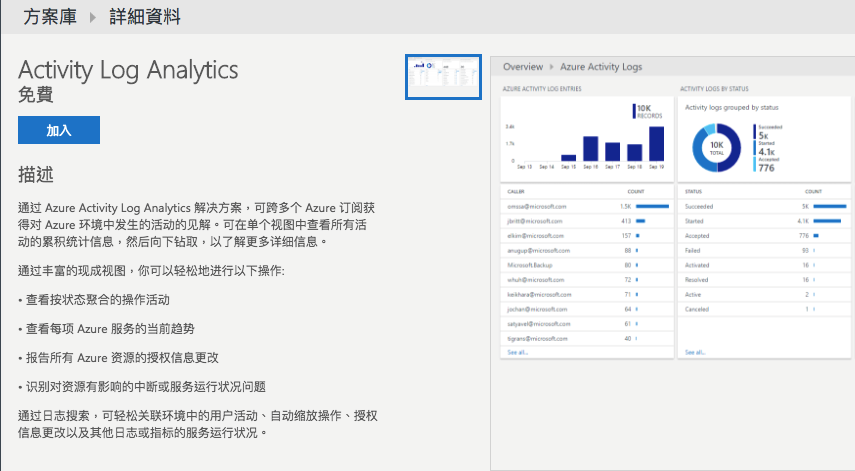
Task: Click the status donut chart
Action: point(716,148)
